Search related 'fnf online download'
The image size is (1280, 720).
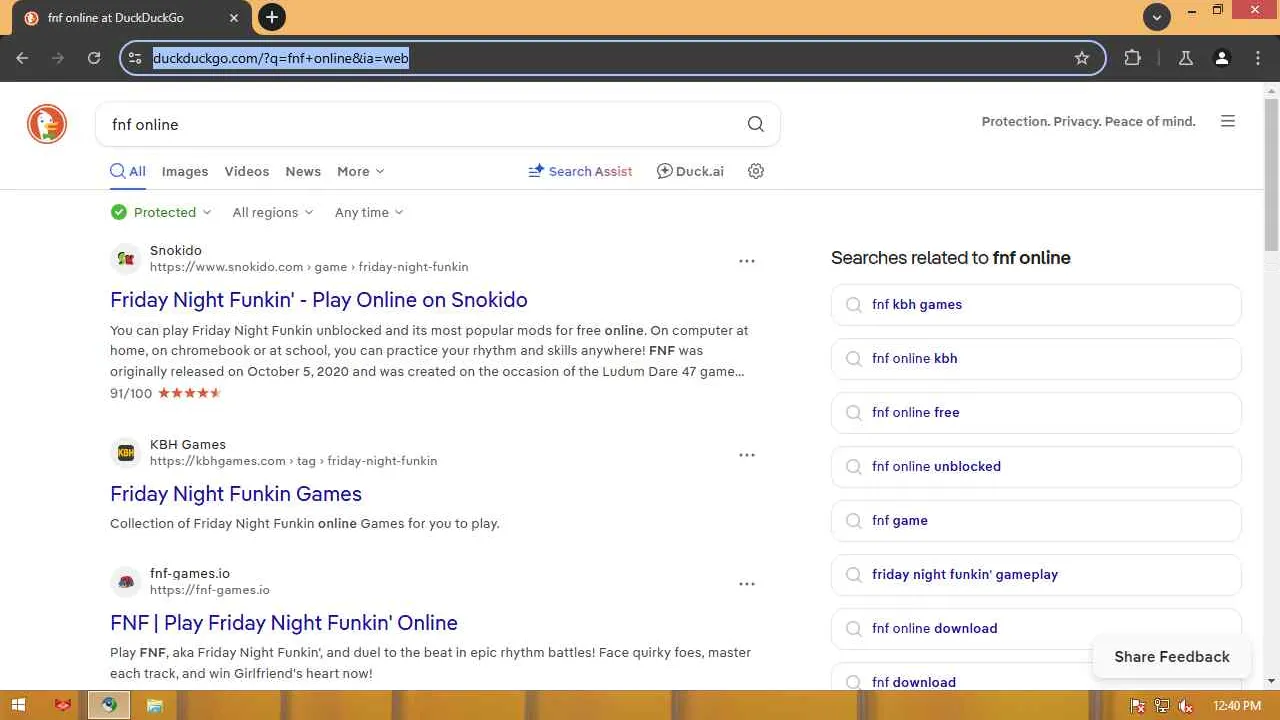[1036, 629]
